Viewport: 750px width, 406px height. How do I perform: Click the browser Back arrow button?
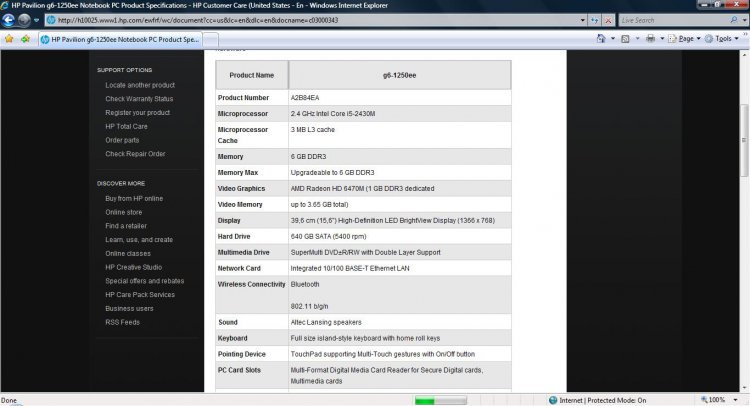click(9, 20)
